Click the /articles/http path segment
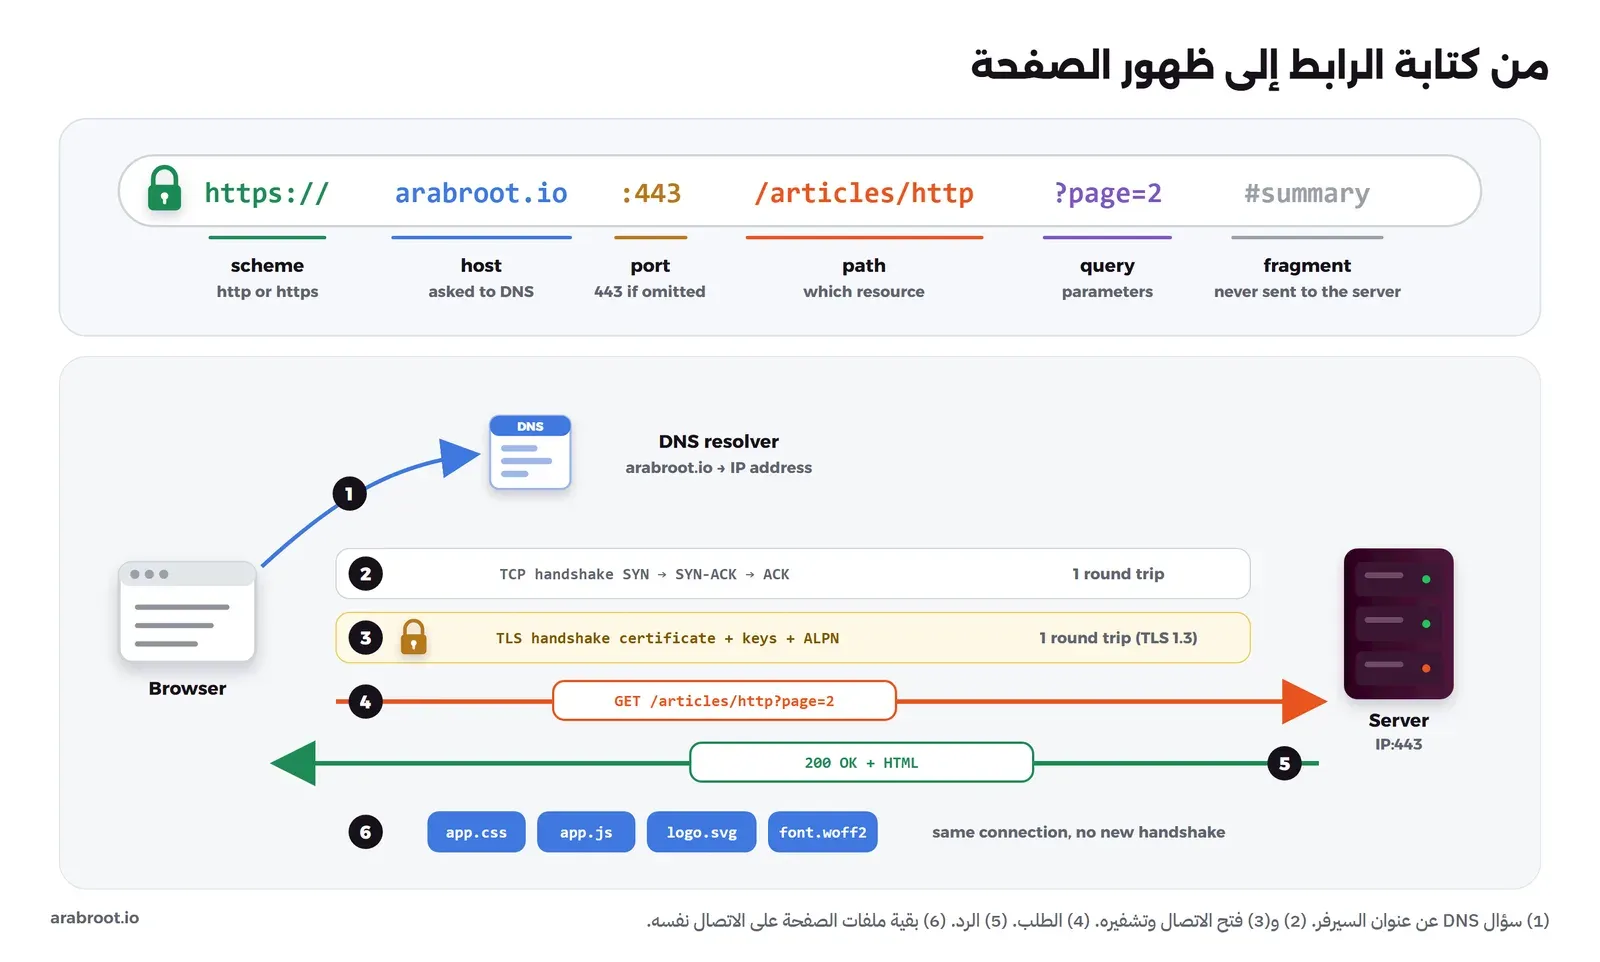This screenshot has width=1600, height=962. coord(864,193)
